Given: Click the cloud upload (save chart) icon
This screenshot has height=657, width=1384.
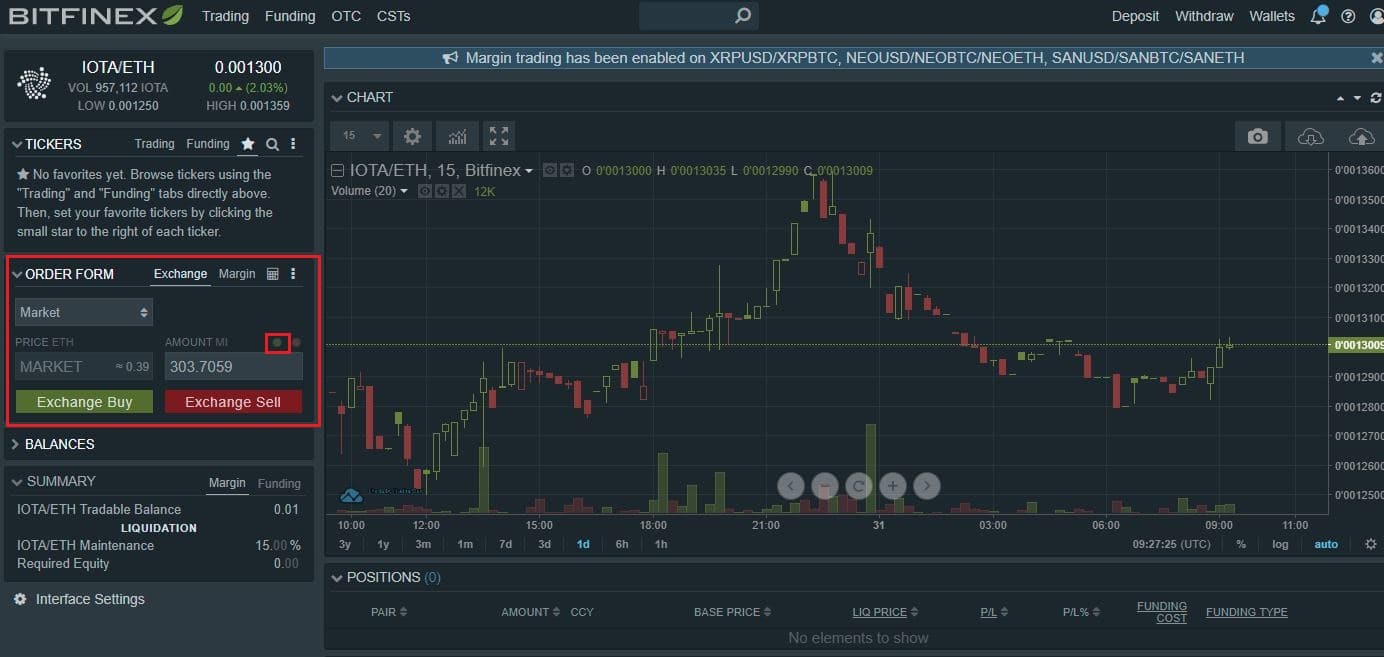Looking at the screenshot, I should (1361, 137).
